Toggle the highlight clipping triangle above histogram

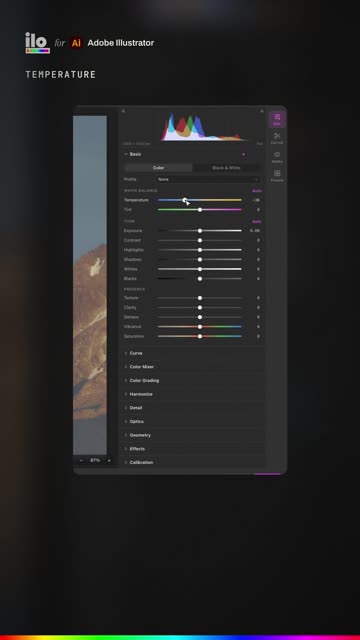click(x=262, y=111)
